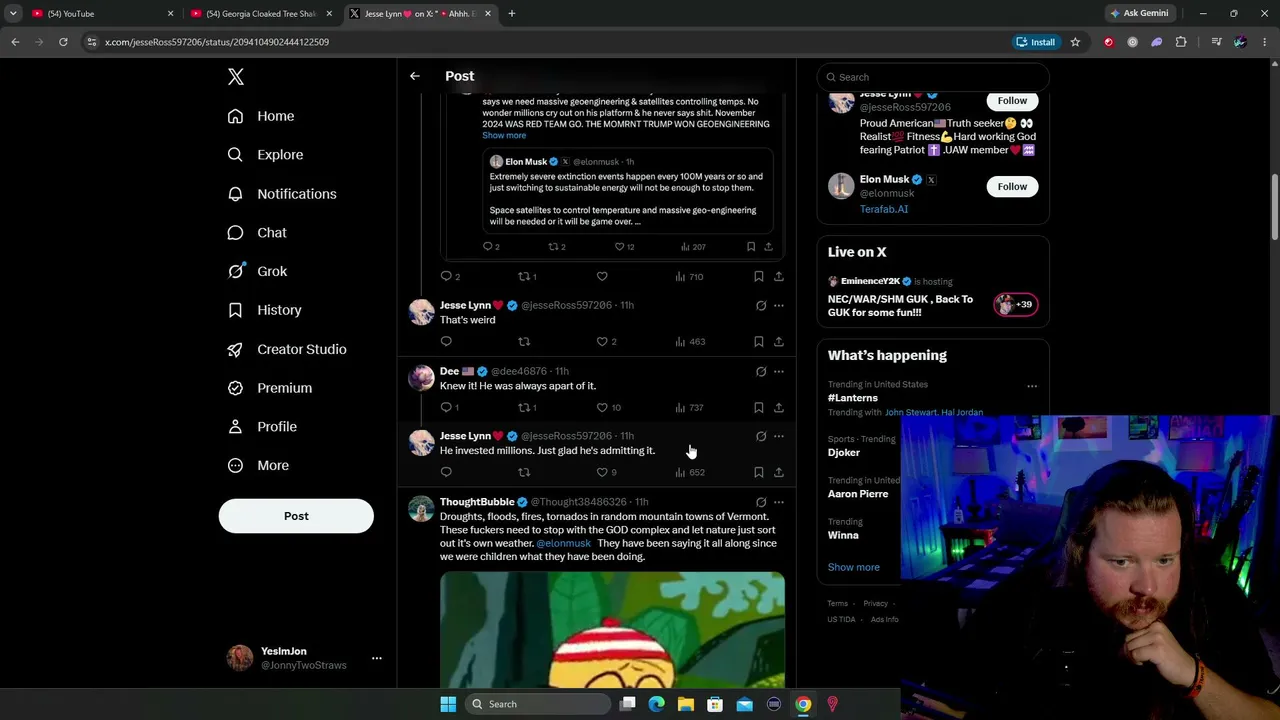This screenshot has height=720, width=1280.
Task: Share the "That's weird" post
Action: 779,342
